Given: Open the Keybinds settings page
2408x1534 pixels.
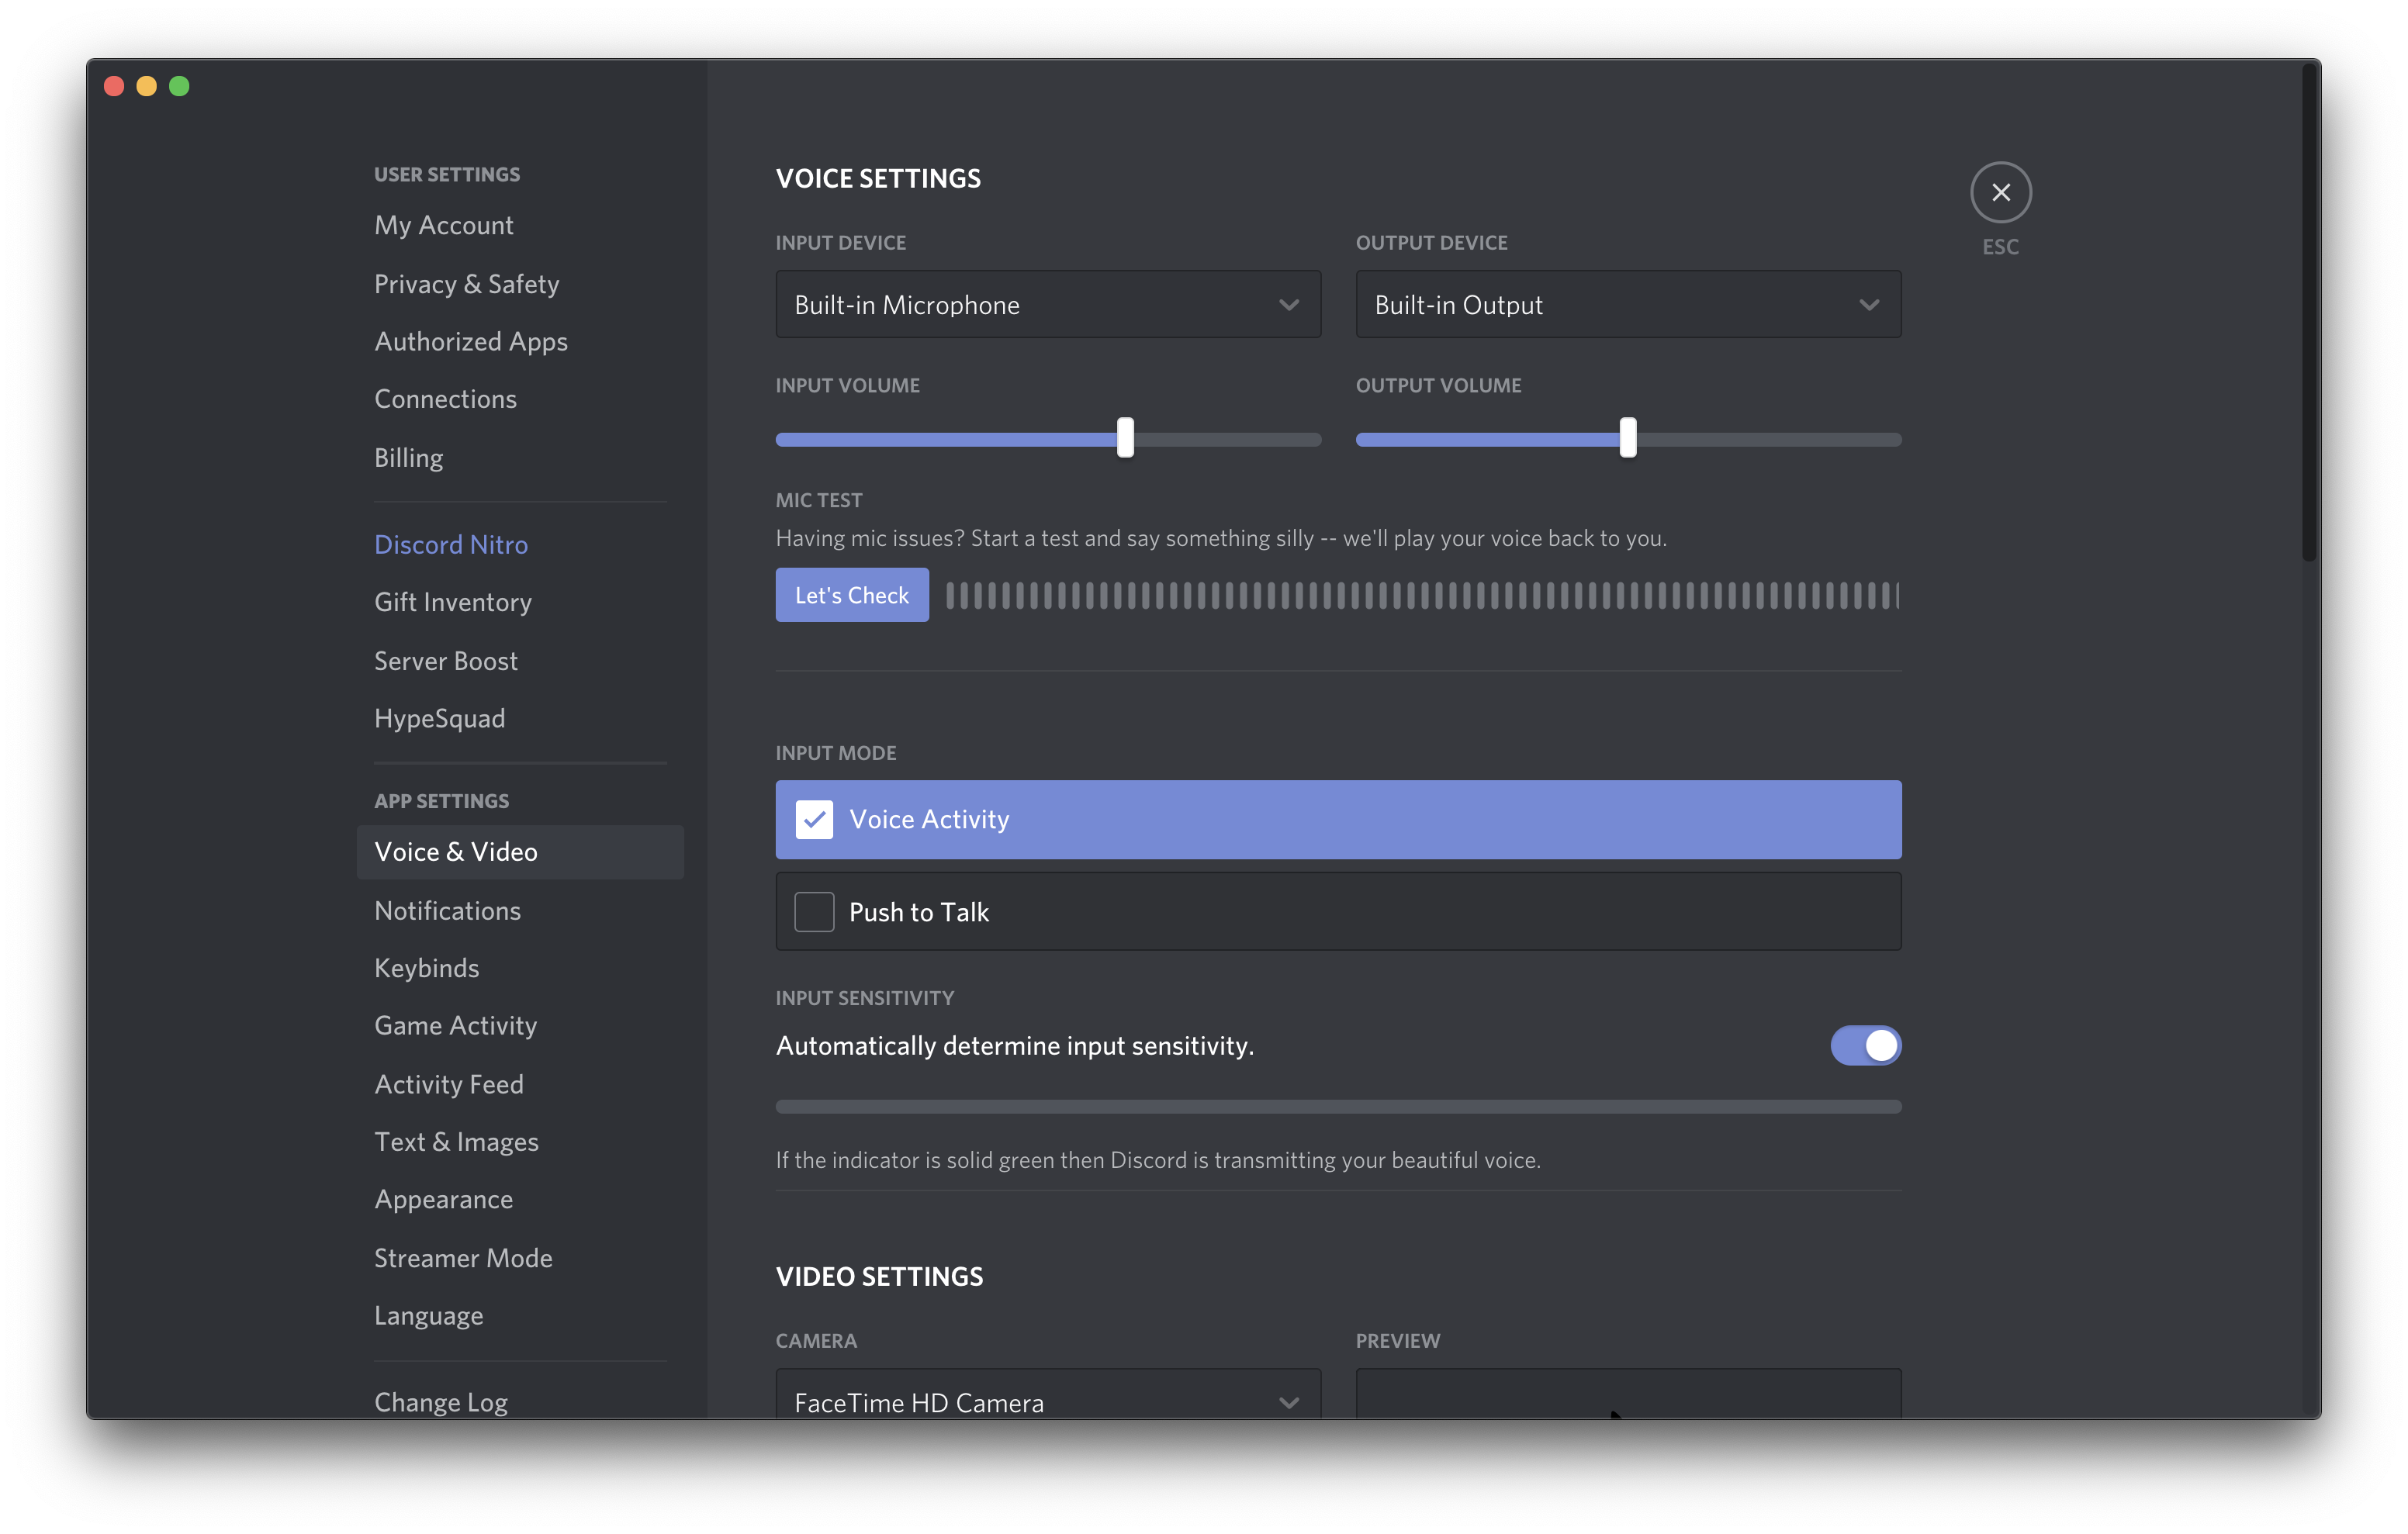Looking at the screenshot, I should pyautogui.click(x=427, y=968).
